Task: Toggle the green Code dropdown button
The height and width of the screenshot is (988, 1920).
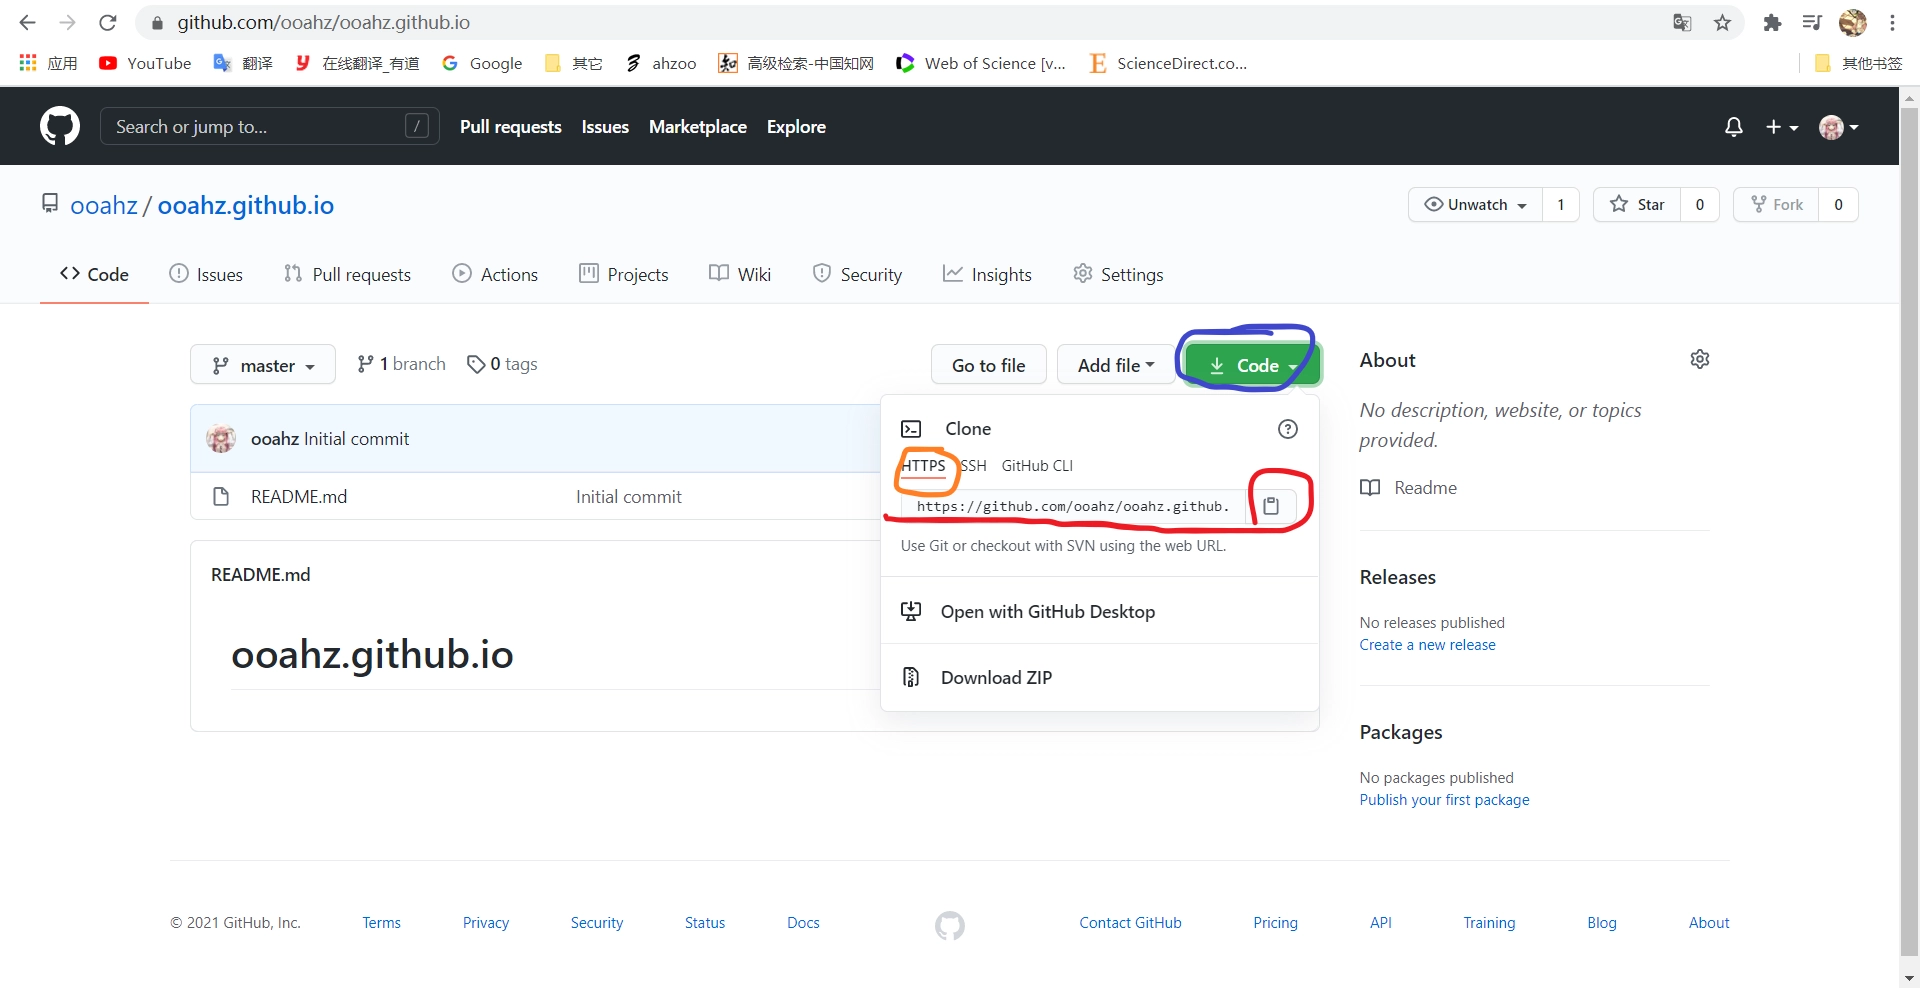Action: [x=1252, y=365]
